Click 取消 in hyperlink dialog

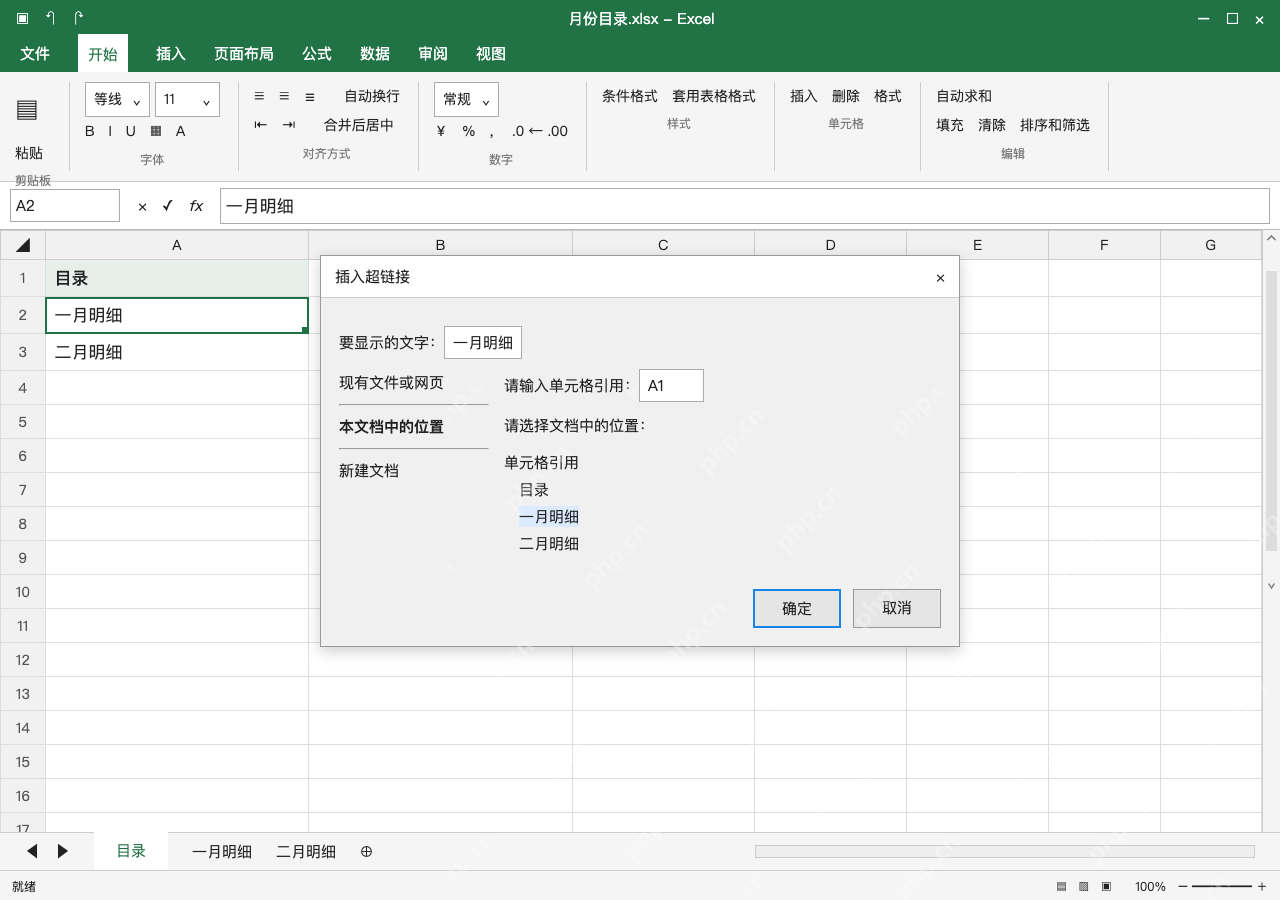(897, 608)
